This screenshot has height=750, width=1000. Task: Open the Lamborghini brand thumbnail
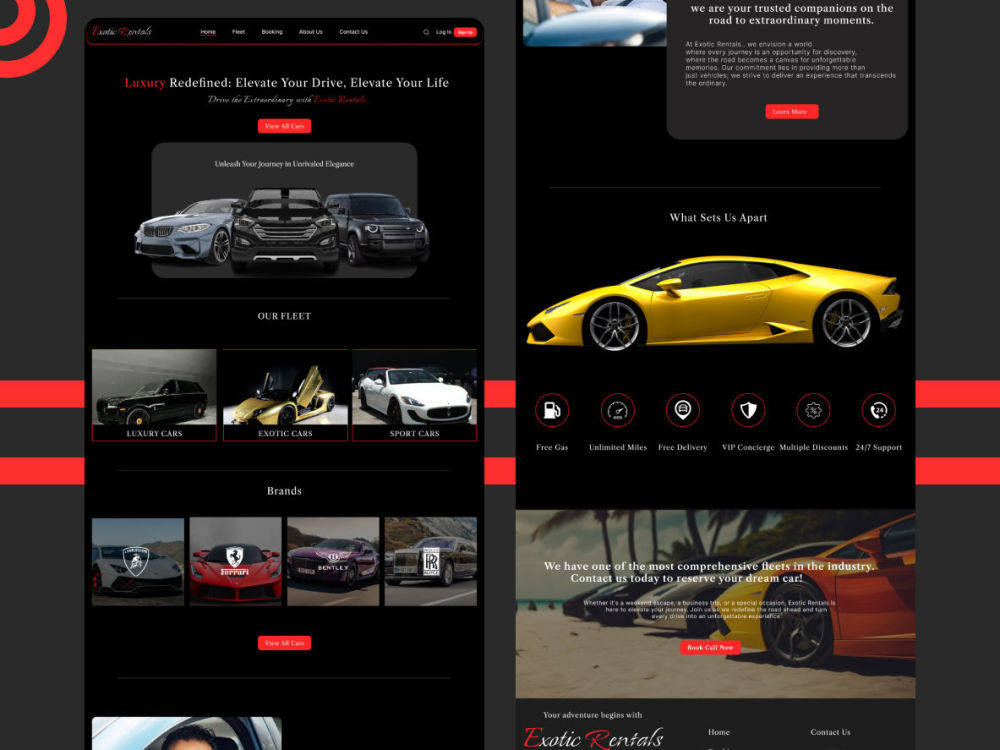(138, 561)
